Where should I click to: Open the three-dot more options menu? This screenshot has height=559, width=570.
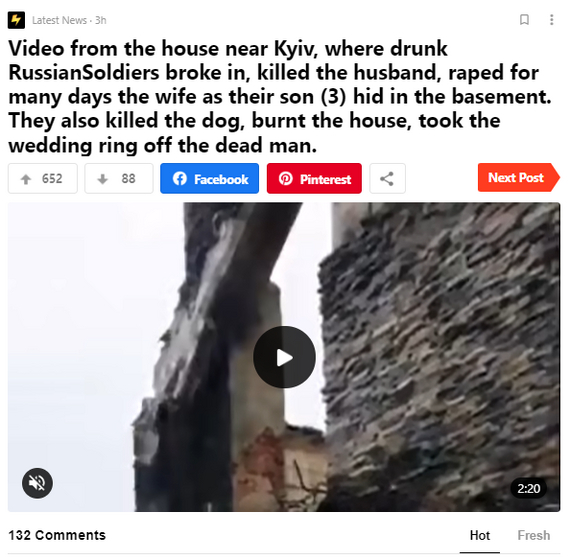(x=552, y=20)
